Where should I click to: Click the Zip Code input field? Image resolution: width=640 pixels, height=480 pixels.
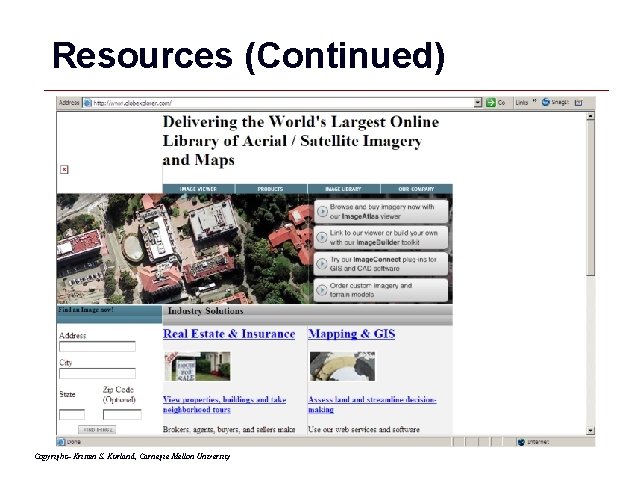[122, 415]
